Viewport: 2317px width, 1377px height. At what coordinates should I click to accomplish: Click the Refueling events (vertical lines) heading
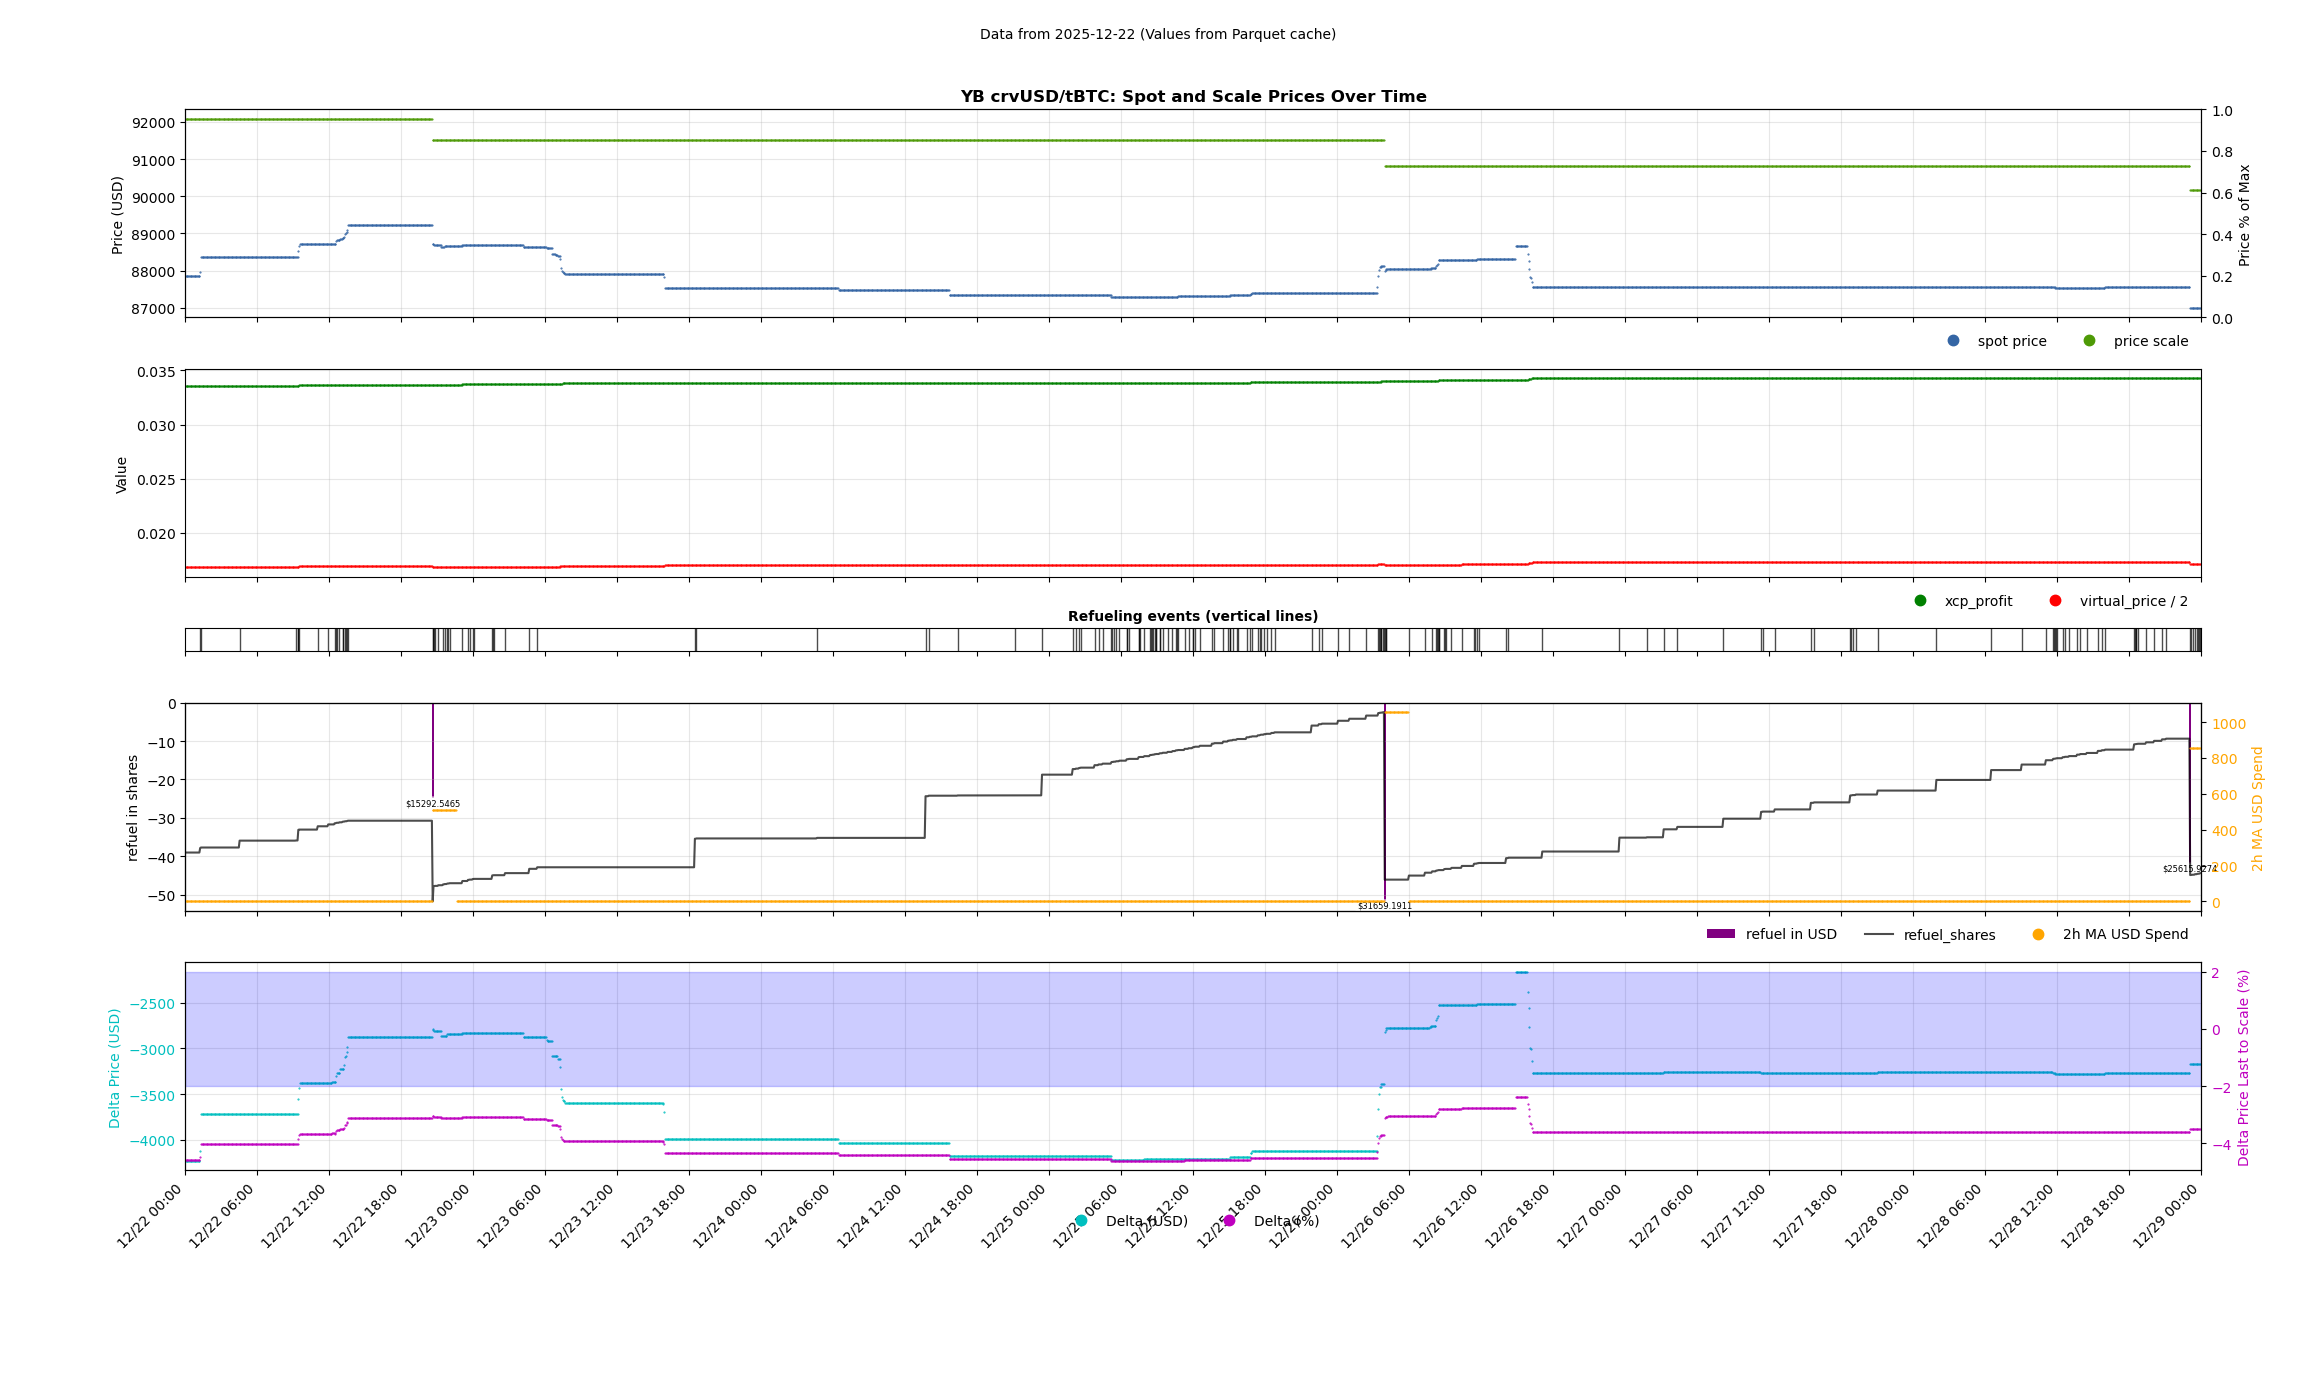tap(1192, 616)
